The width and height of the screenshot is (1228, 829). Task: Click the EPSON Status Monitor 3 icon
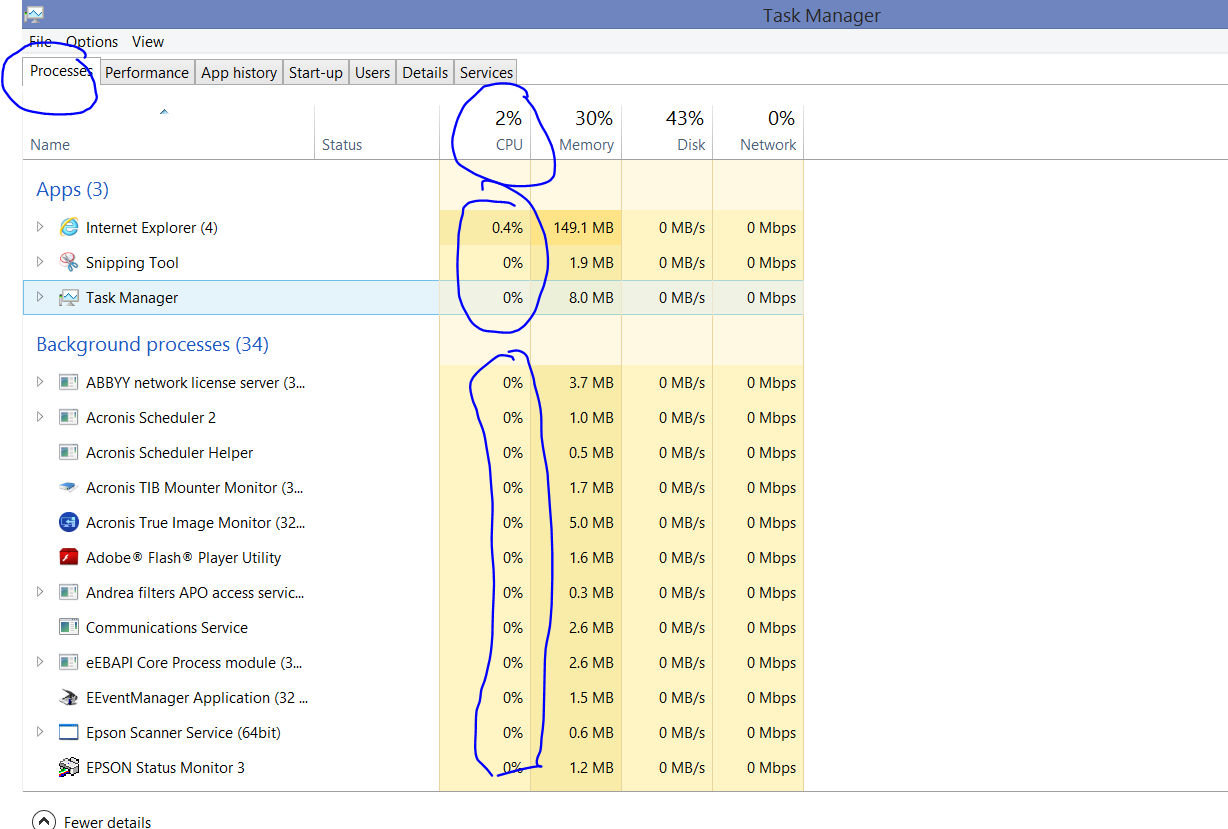[x=68, y=767]
